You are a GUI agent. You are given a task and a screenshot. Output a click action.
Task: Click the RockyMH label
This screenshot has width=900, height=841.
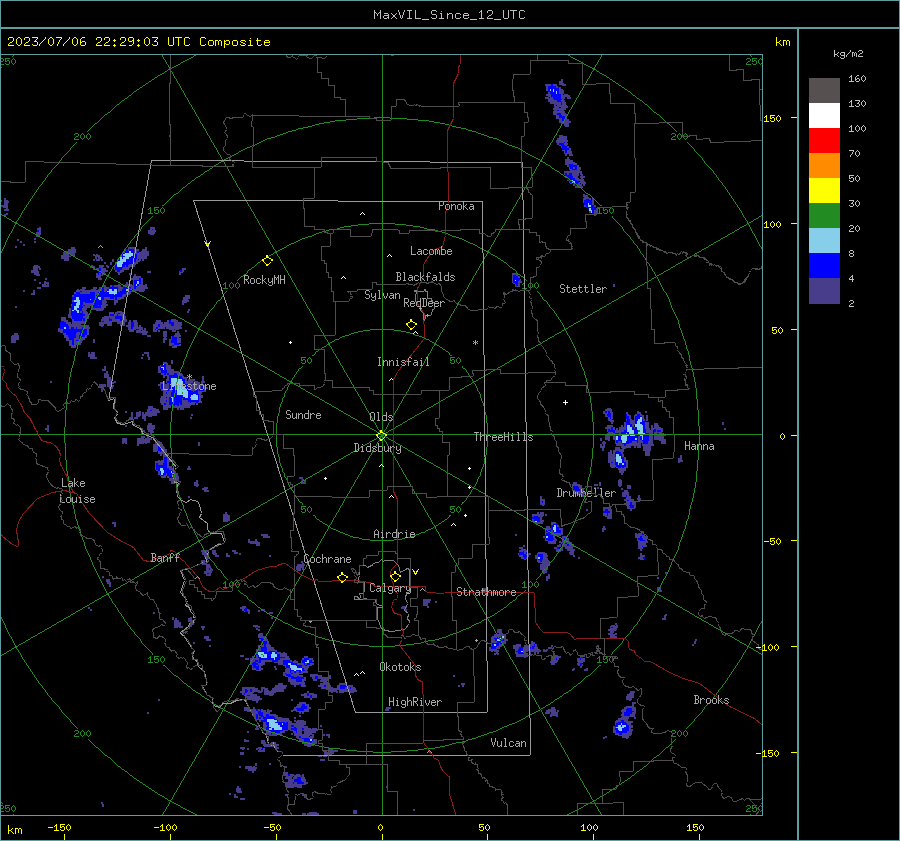264,280
